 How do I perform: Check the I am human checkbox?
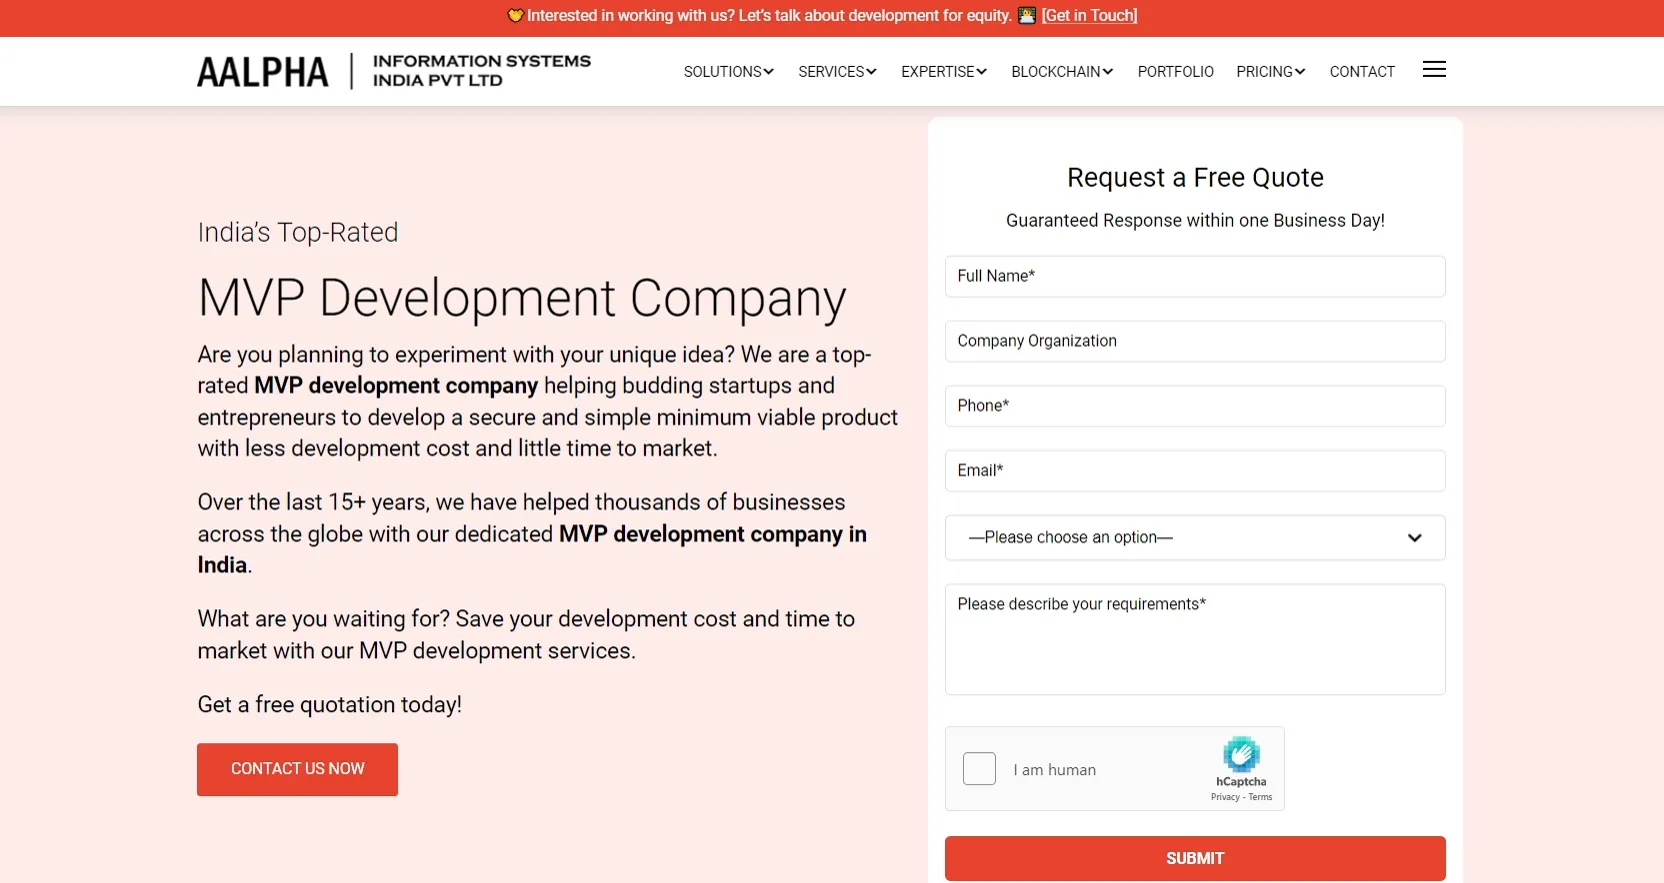pyautogui.click(x=979, y=769)
